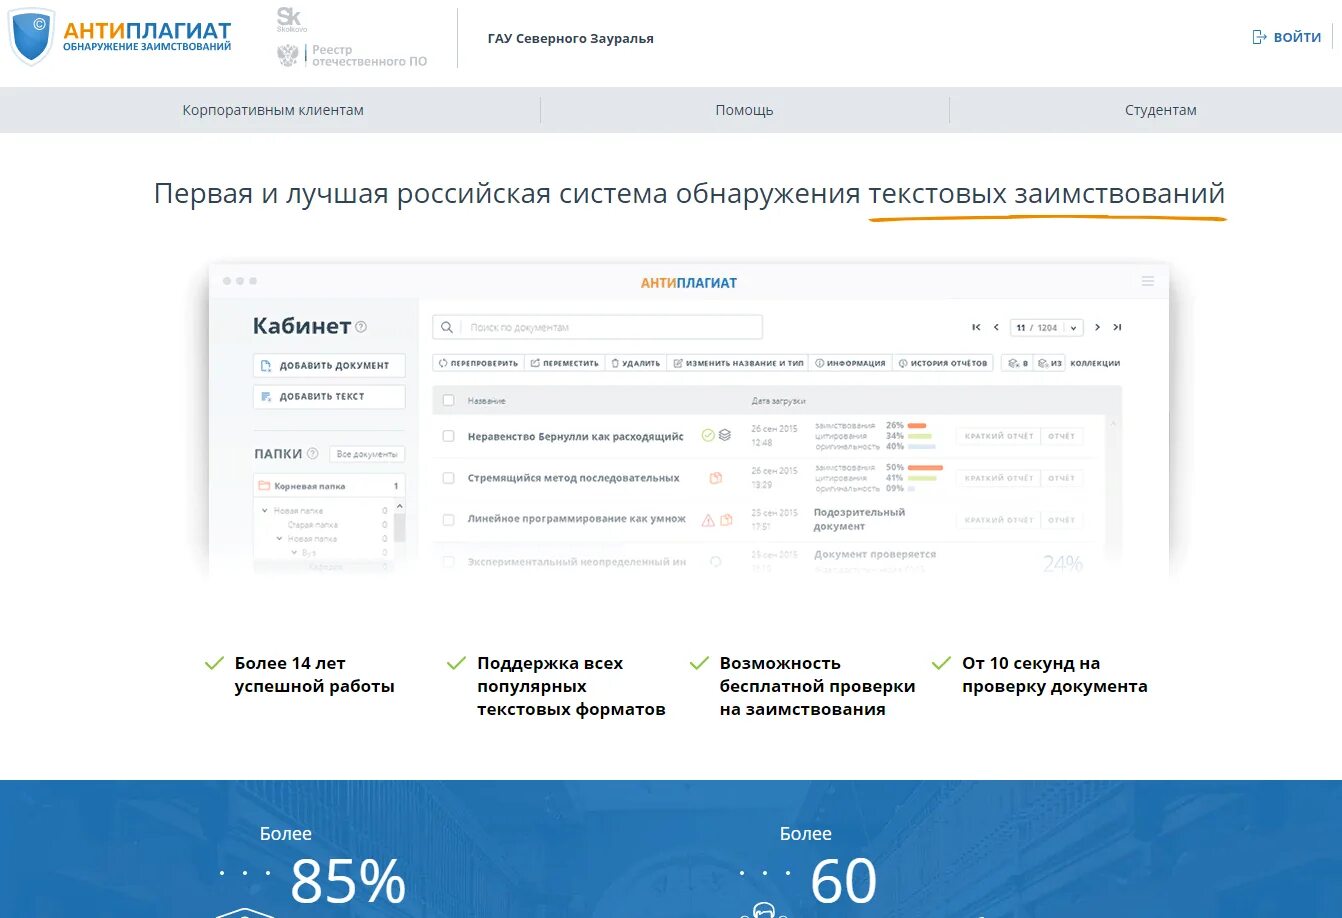Tick checkbox for Стремящийся метод document
This screenshot has width=1342, height=918.
(x=448, y=478)
